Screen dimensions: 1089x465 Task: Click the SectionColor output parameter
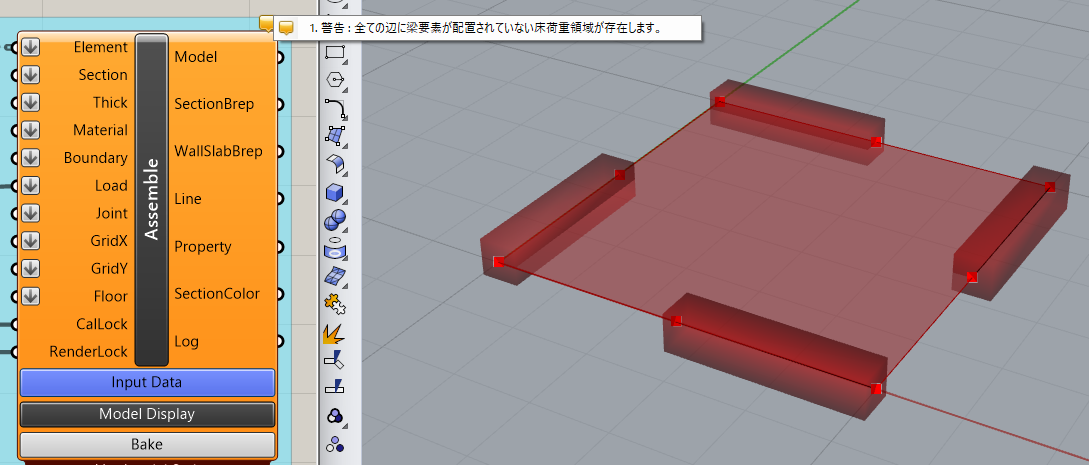coord(217,294)
